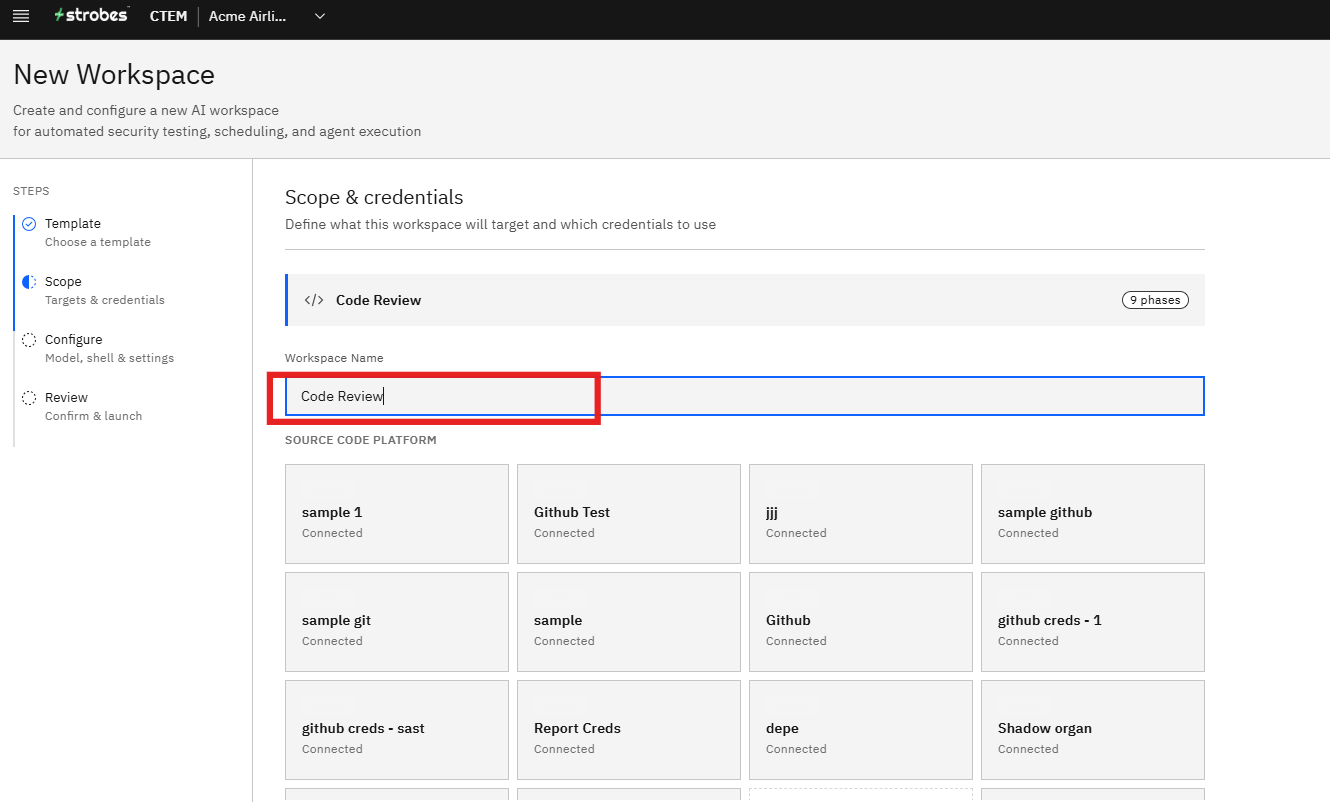Click the New Workspace page title
The width and height of the screenshot is (1330, 802).
coord(114,75)
